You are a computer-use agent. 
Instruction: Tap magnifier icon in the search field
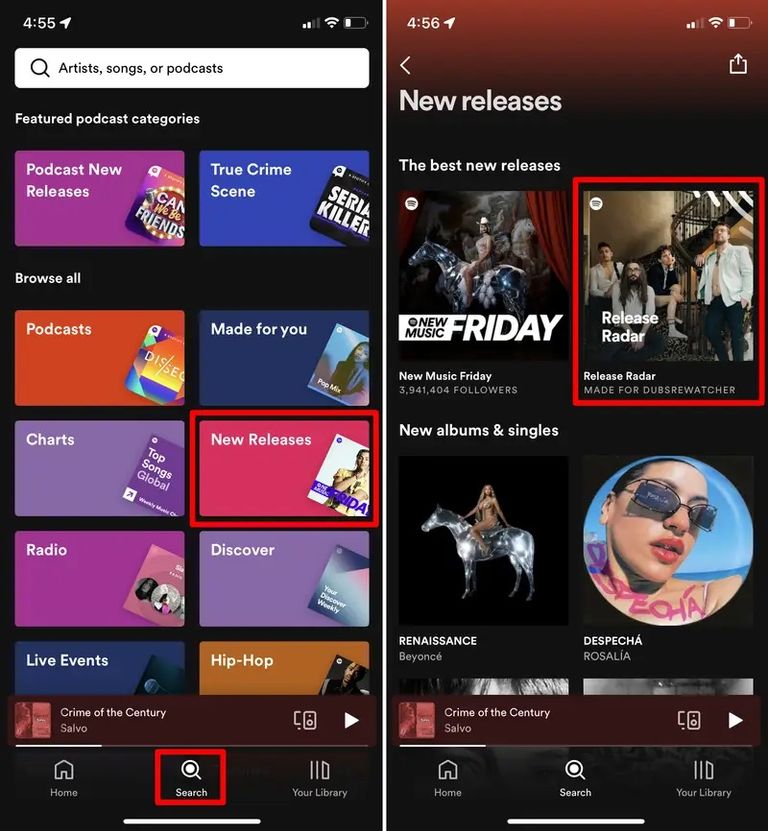(40, 68)
